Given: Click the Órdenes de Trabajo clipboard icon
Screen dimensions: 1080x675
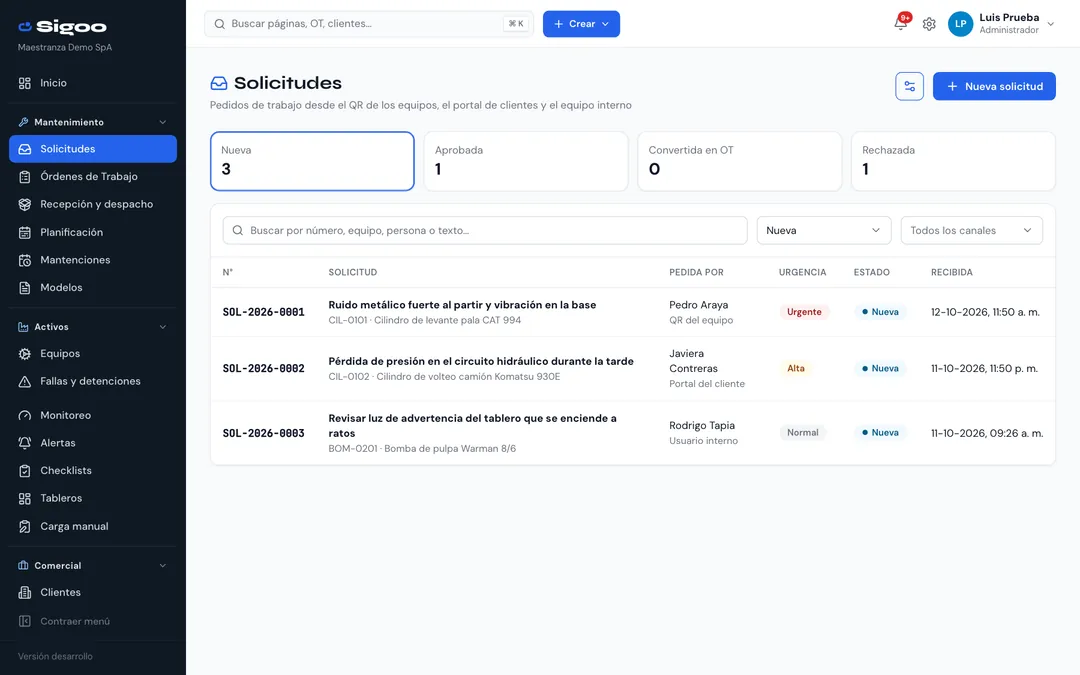Looking at the screenshot, I should click(25, 177).
